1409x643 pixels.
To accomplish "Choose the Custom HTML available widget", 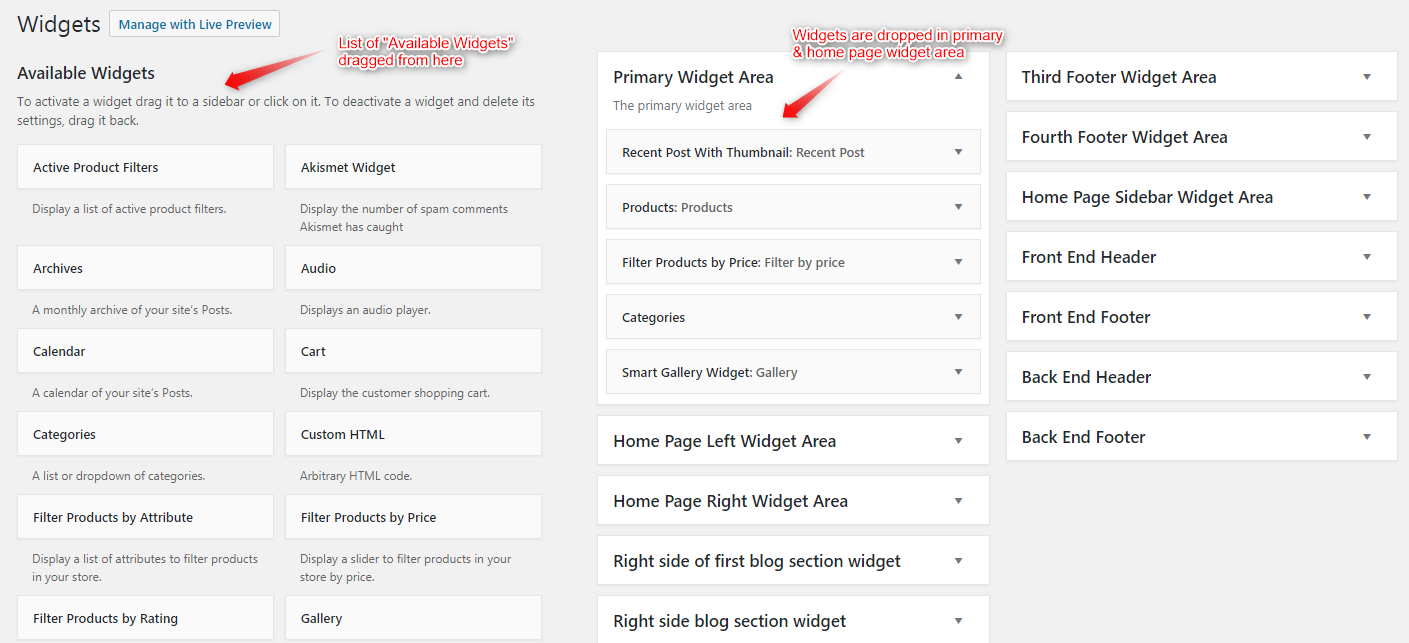I will [413, 434].
